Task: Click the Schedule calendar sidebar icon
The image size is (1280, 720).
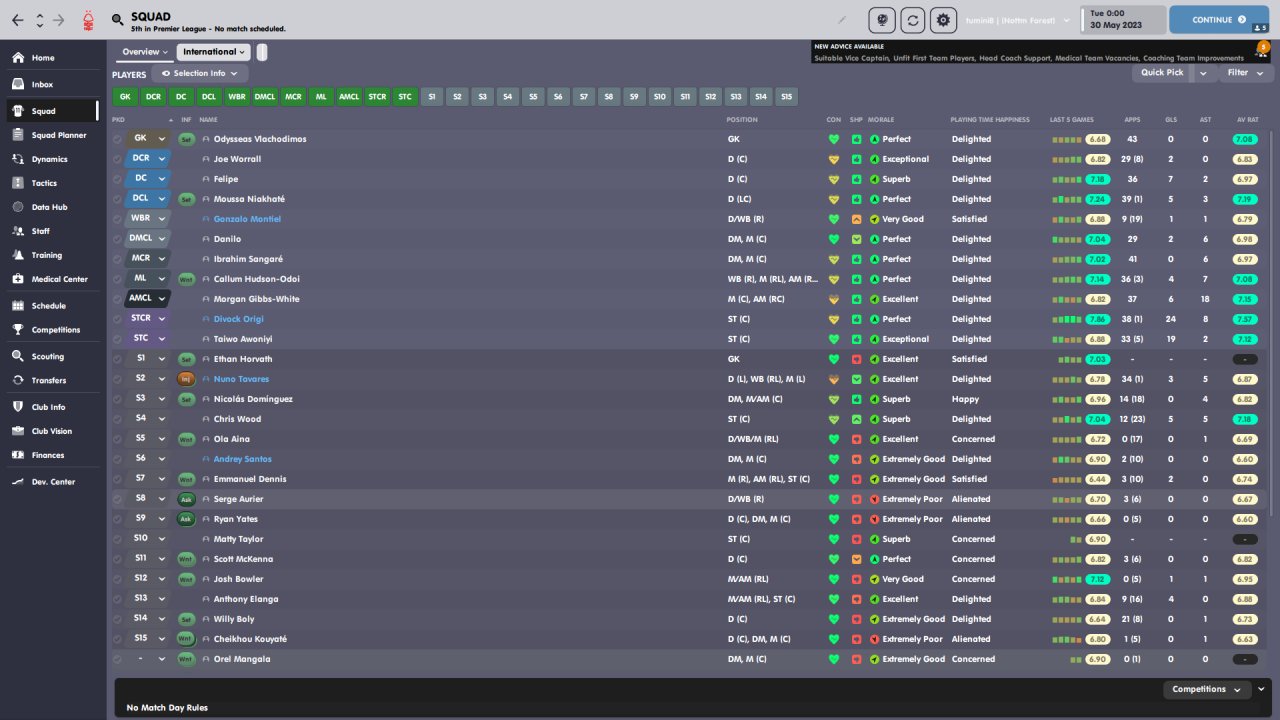Action: (18, 306)
